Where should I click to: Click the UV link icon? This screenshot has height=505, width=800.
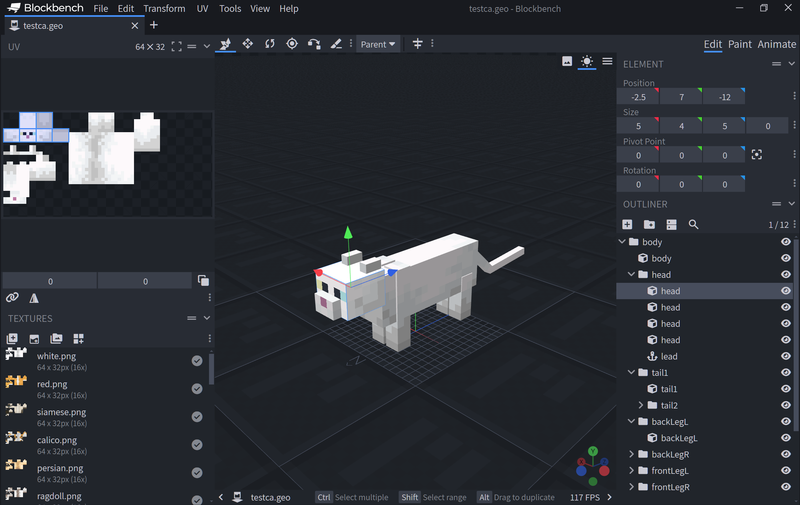coord(12,297)
